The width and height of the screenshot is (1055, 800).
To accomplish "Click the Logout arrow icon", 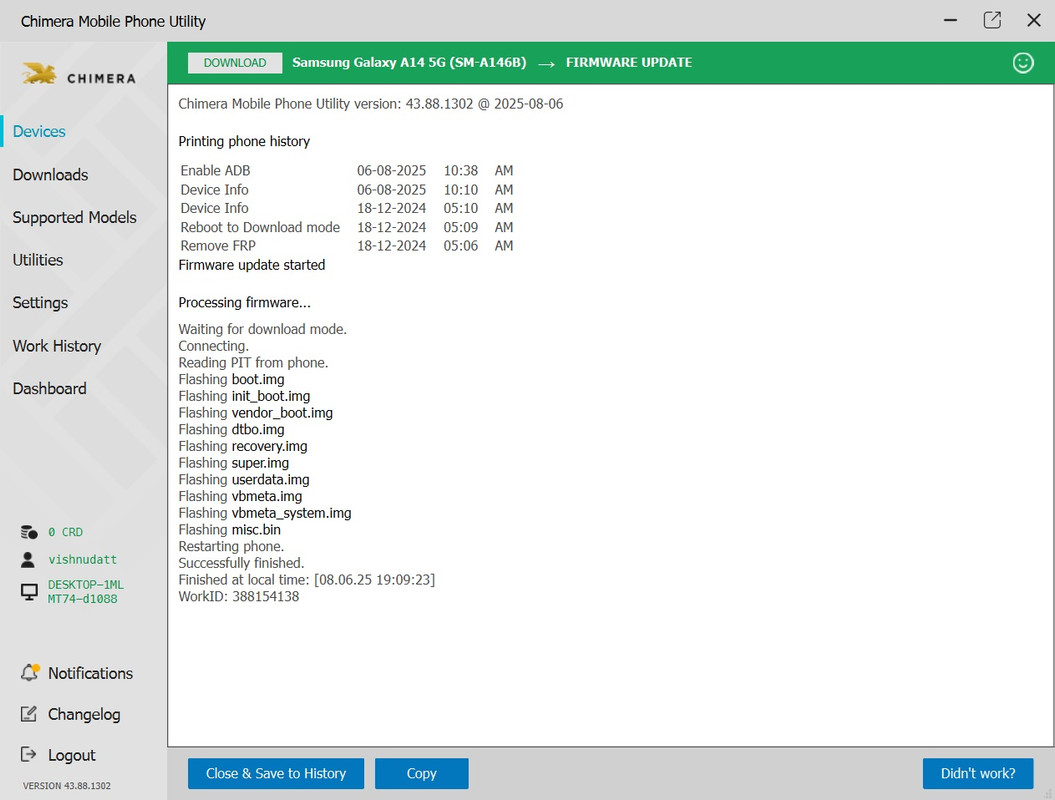I will pyautogui.click(x=28, y=754).
